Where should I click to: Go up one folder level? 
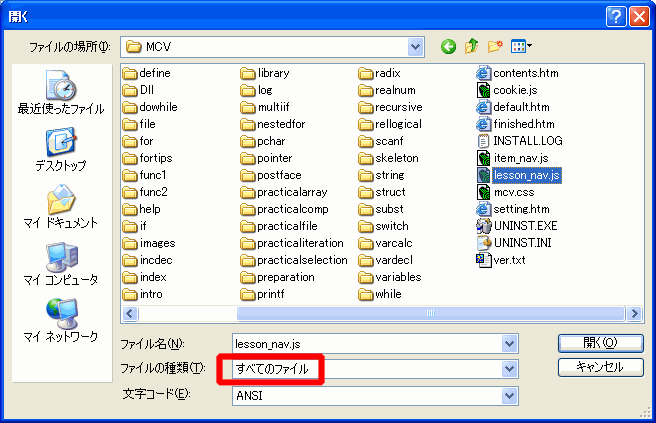472,46
